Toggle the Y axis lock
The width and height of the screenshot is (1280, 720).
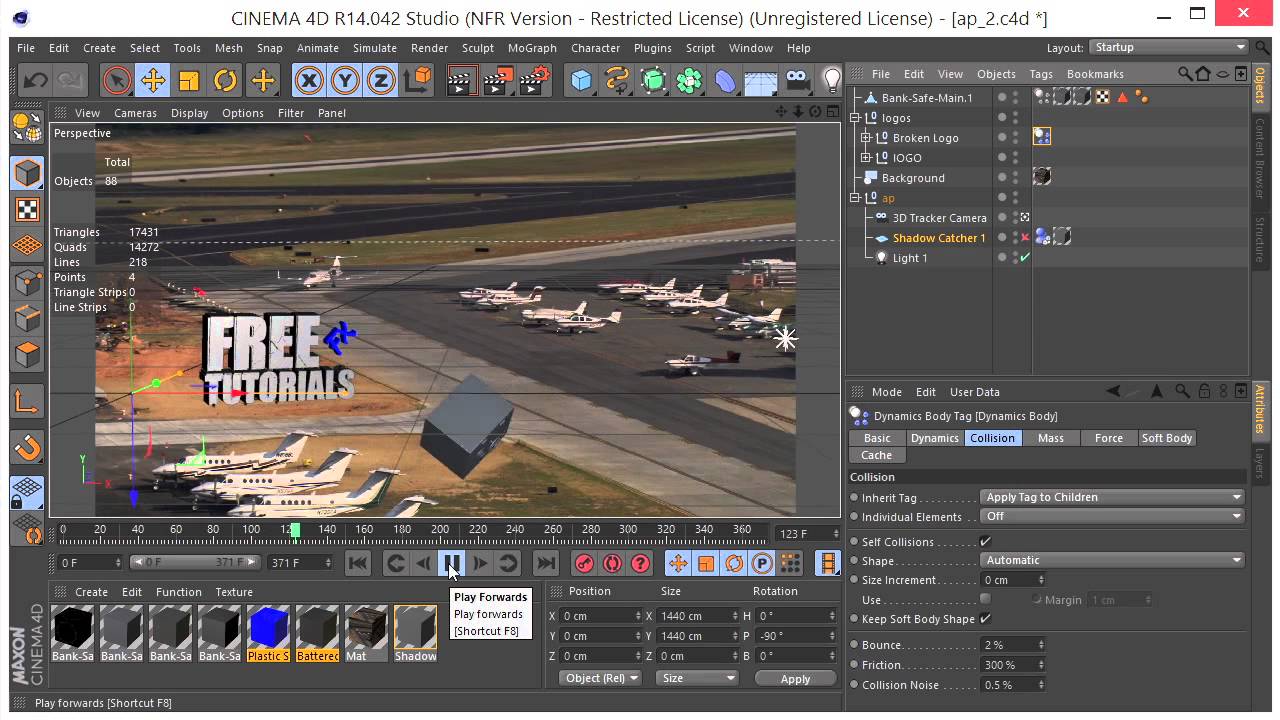[x=345, y=80]
